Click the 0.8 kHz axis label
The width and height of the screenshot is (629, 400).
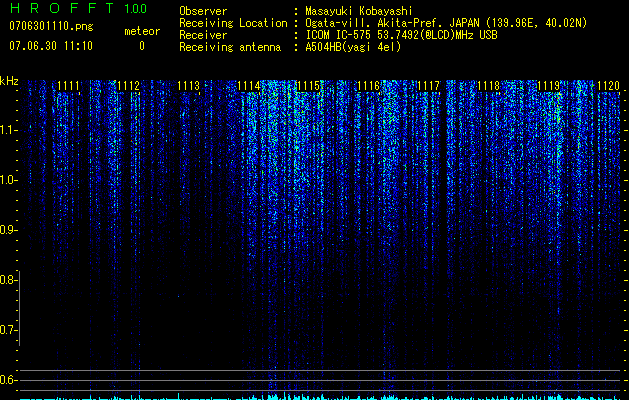click(x=7, y=280)
